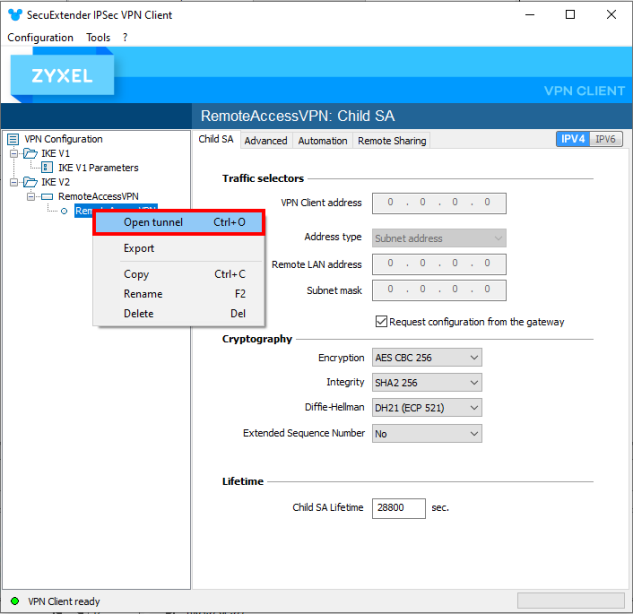This screenshot has height=614, width=633.
Task: Click the VPN Configuration tree root icon
Action: pyautogui.click(x=13, y=139)
